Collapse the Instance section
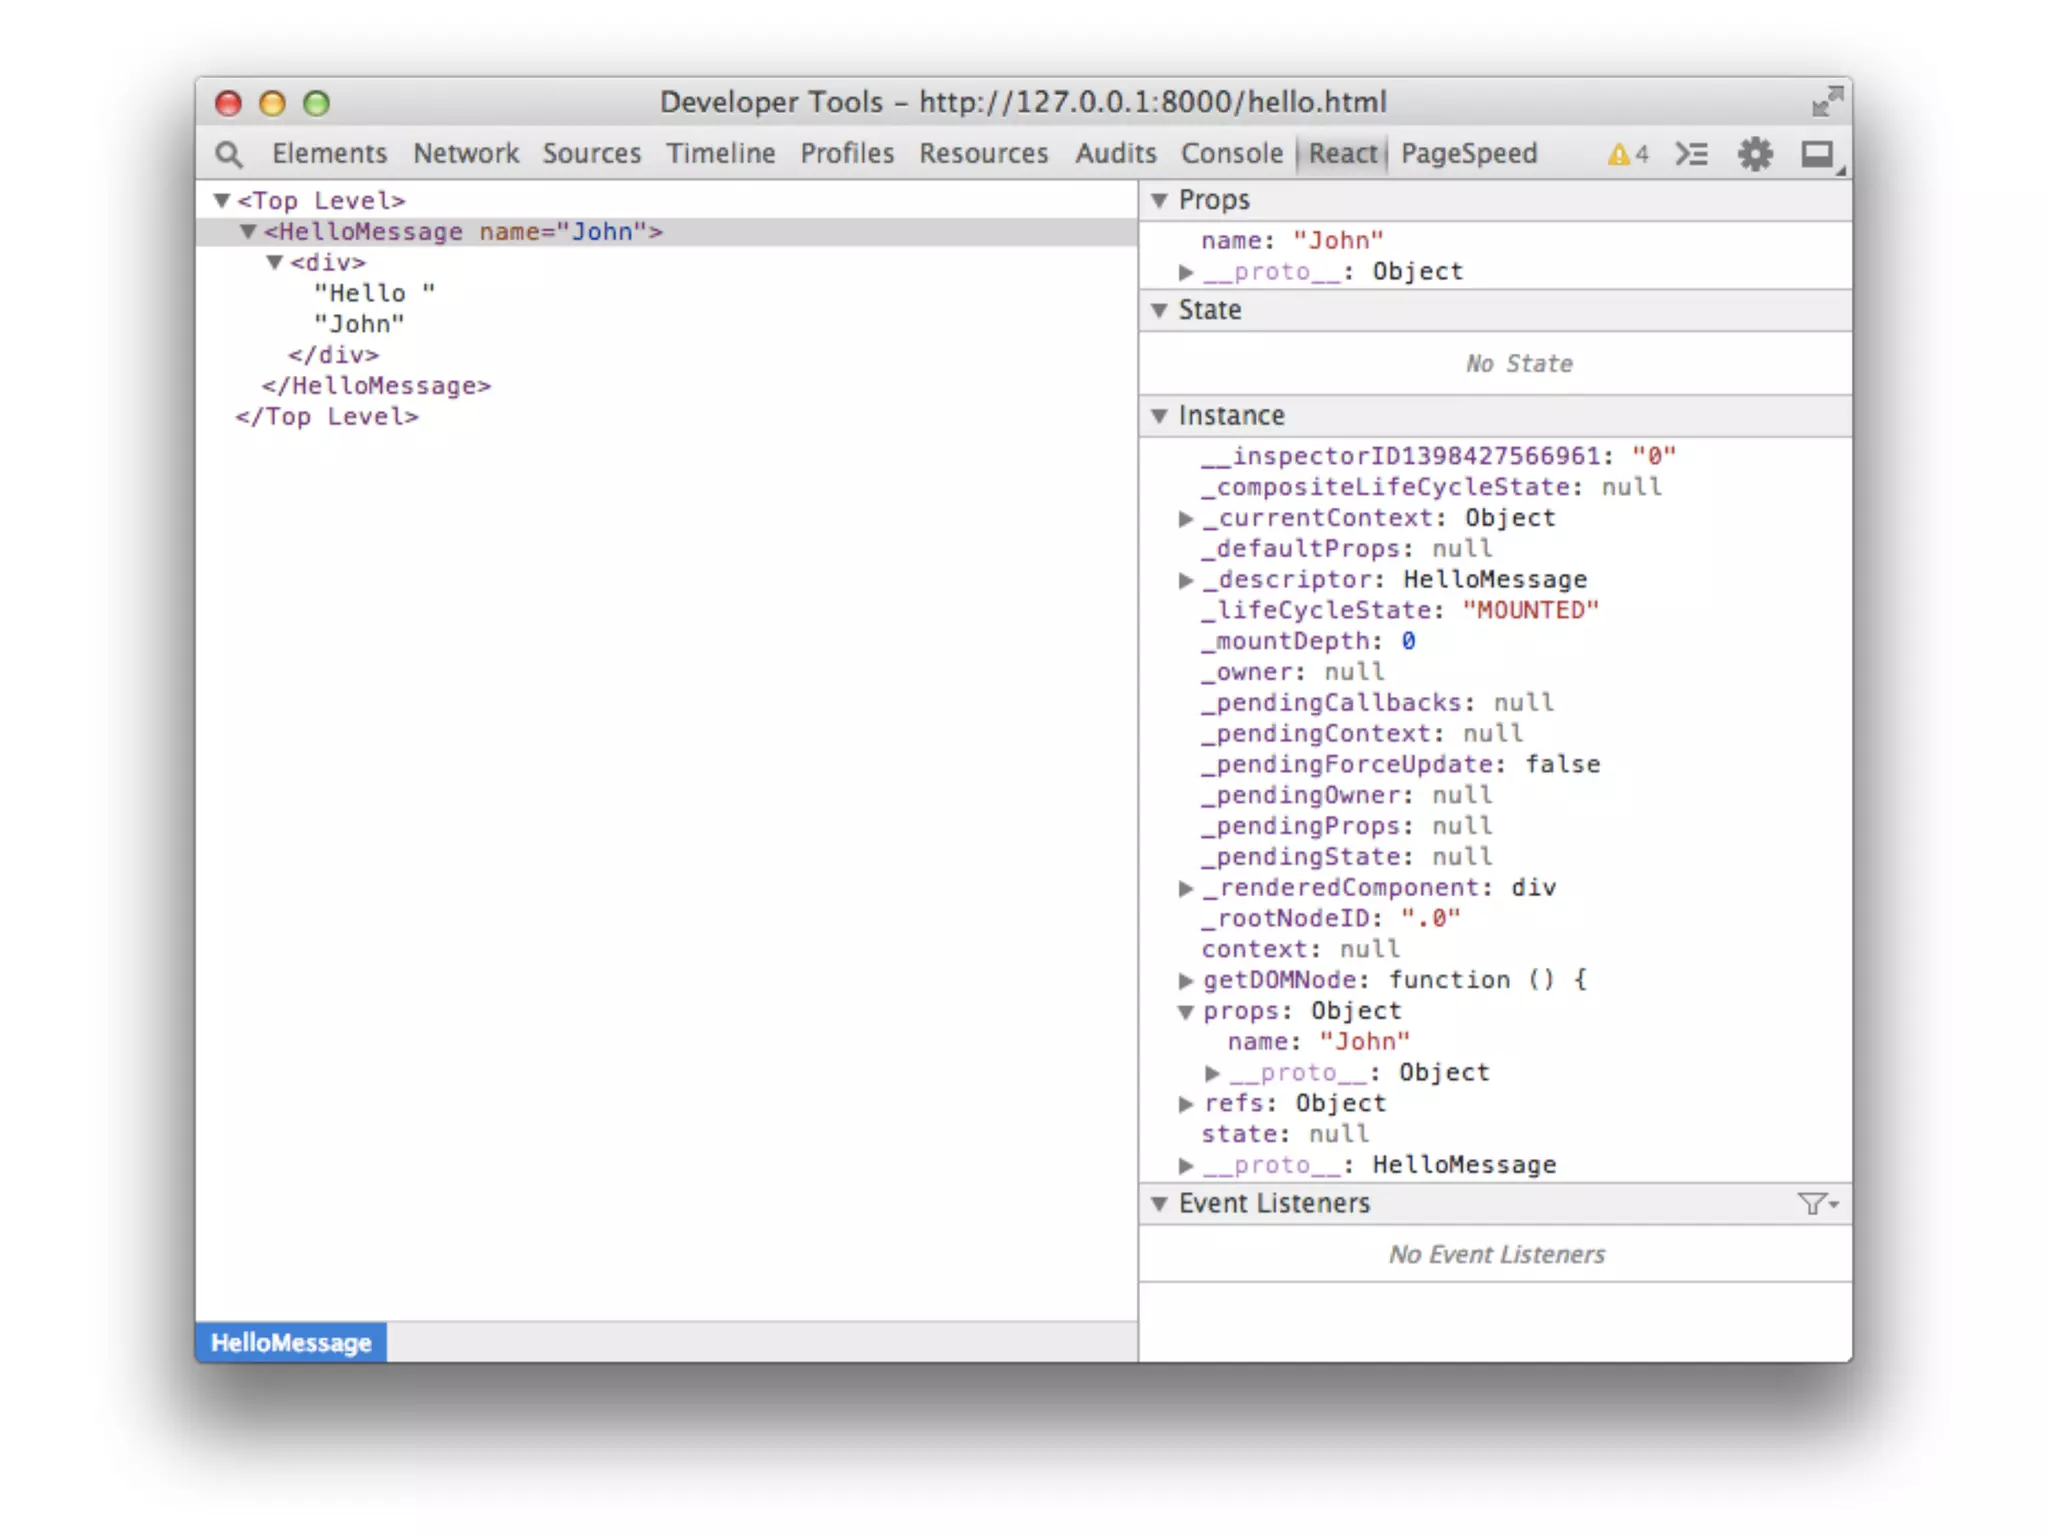 [x=1160, y=416]
